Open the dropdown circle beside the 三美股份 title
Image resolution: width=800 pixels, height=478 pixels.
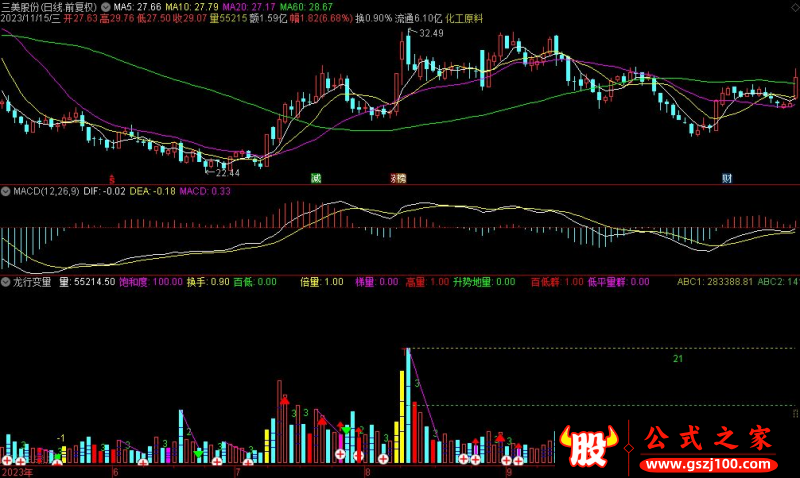106,7
